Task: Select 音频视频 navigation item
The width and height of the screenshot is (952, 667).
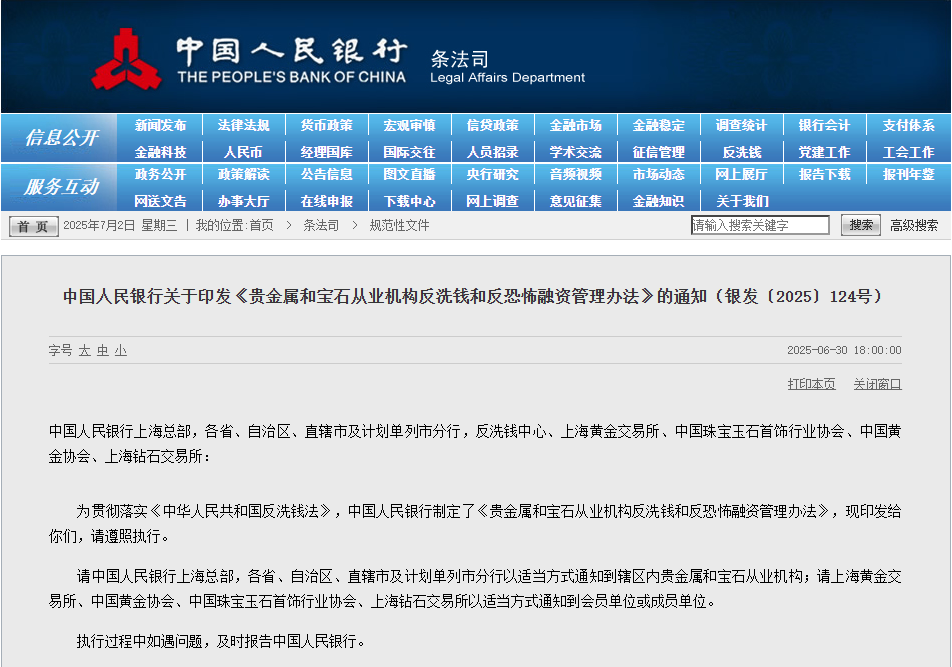Action: point(576,174)
